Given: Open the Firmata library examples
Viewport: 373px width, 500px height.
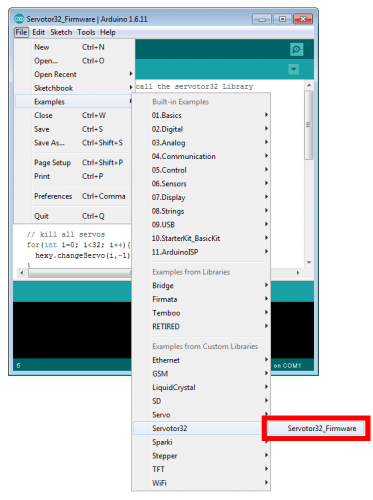Looking at the screenshot, I should pyautogui.click(x=201, y=299).
